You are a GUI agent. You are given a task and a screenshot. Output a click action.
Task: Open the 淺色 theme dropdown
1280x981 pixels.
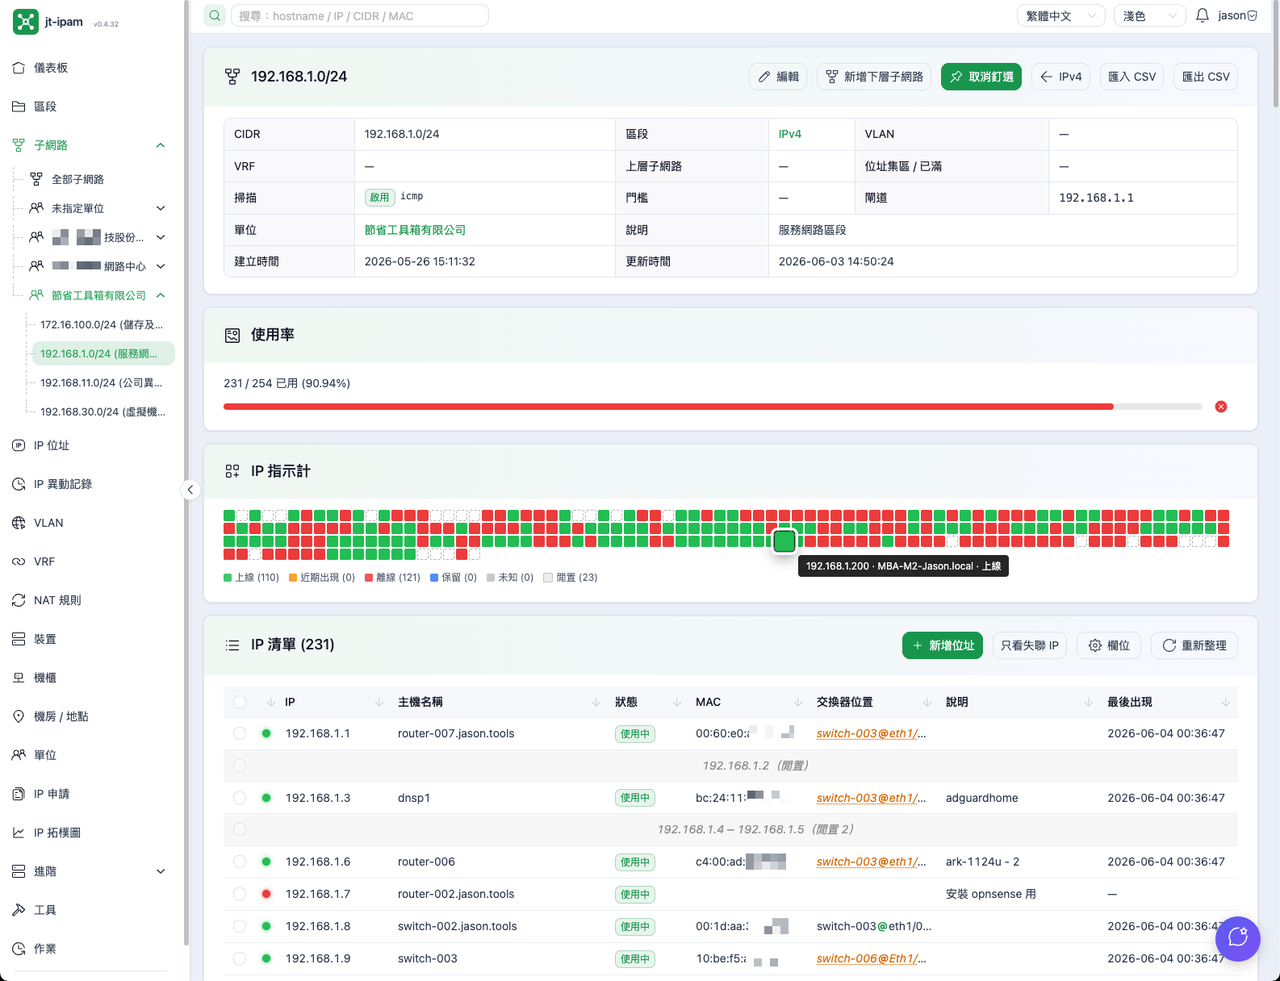[x=1150, y=15]
